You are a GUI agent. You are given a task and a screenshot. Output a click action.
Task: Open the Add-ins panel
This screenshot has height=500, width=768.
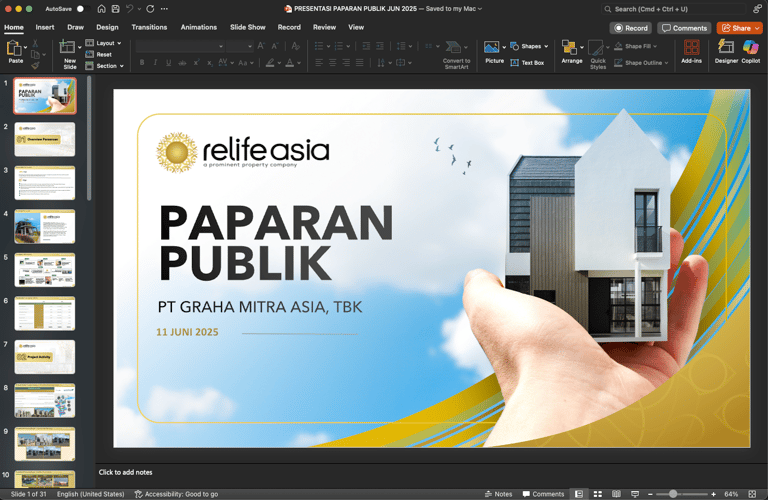pos(691,52)
